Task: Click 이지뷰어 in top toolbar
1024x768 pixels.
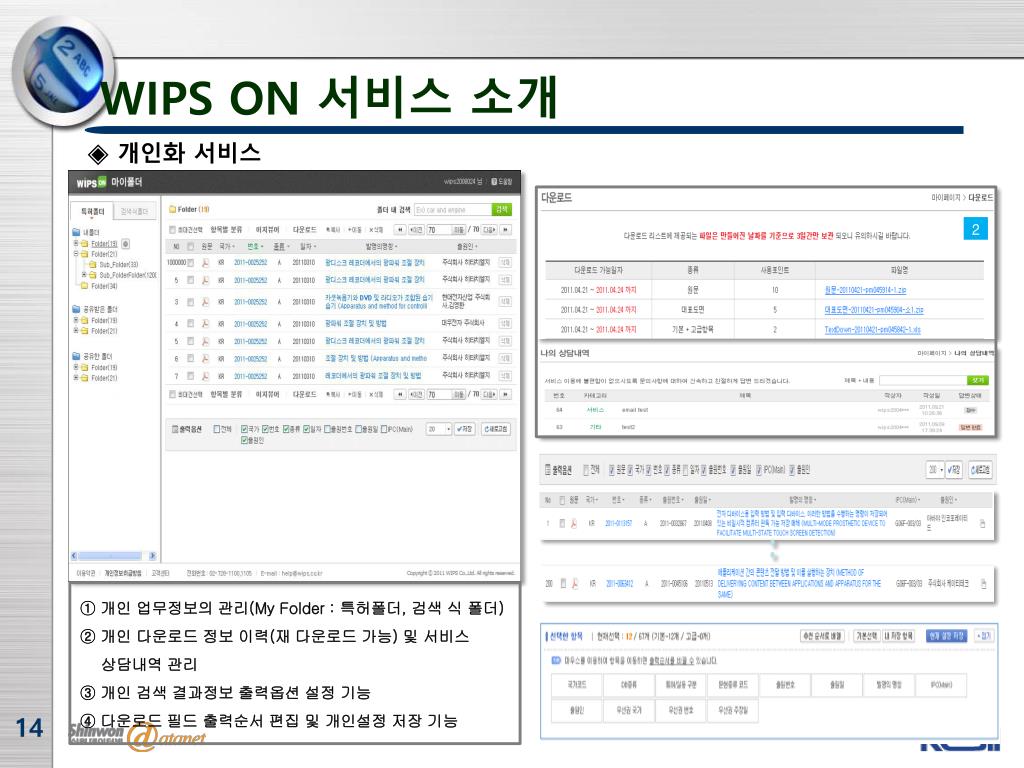Action: tap(267, 230)
